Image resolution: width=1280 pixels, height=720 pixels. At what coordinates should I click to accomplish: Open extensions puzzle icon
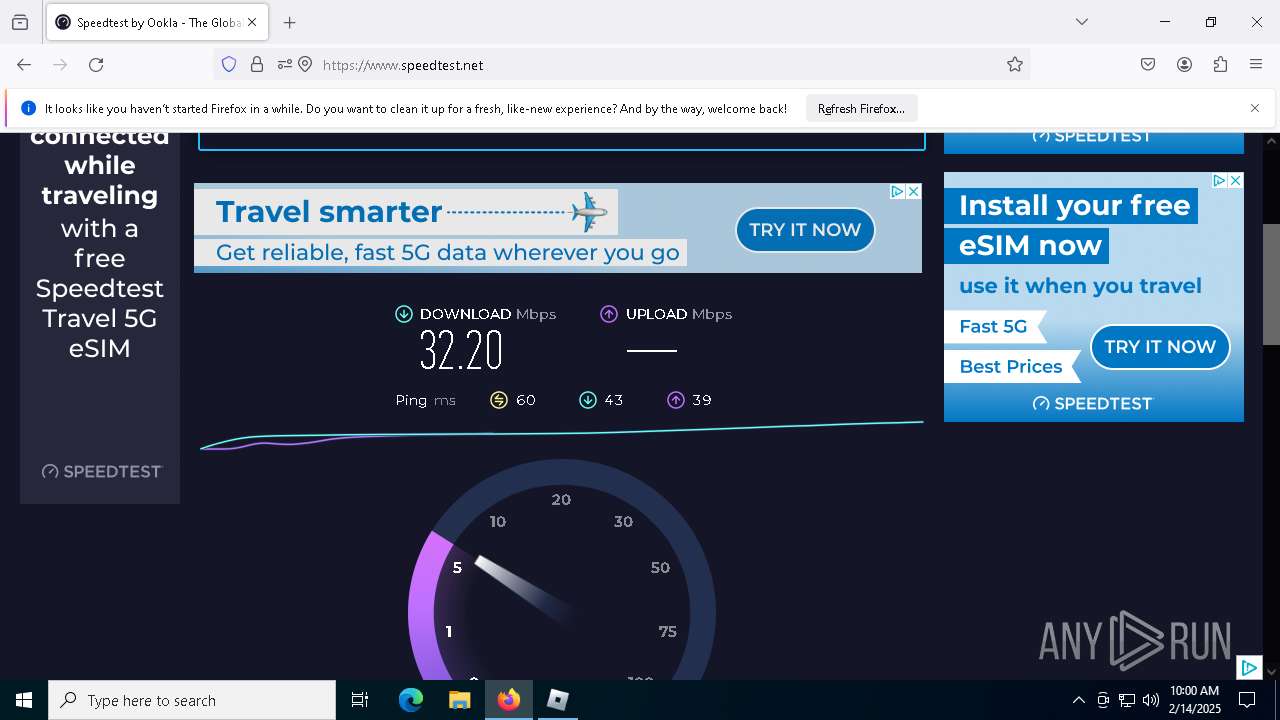(1220, 65)
